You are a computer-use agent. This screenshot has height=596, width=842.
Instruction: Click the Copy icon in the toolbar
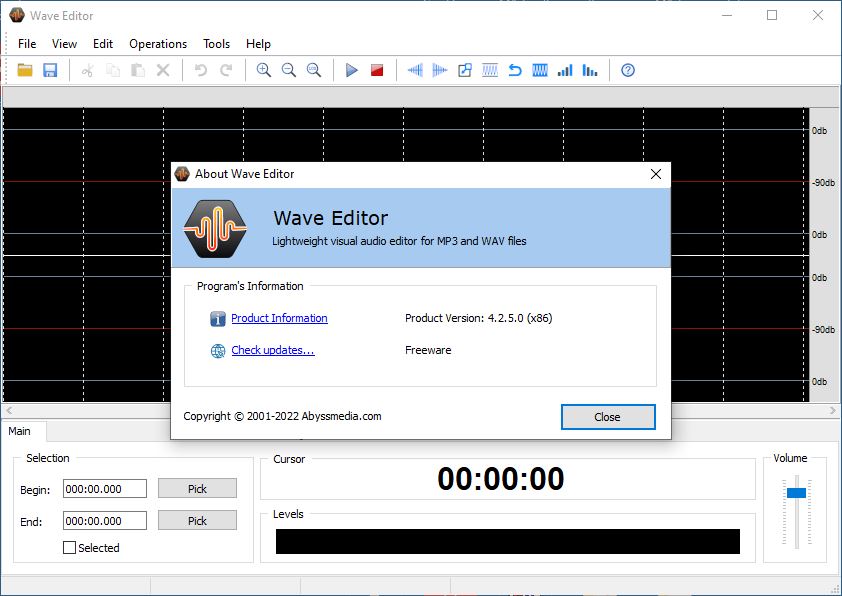(113, 70)
